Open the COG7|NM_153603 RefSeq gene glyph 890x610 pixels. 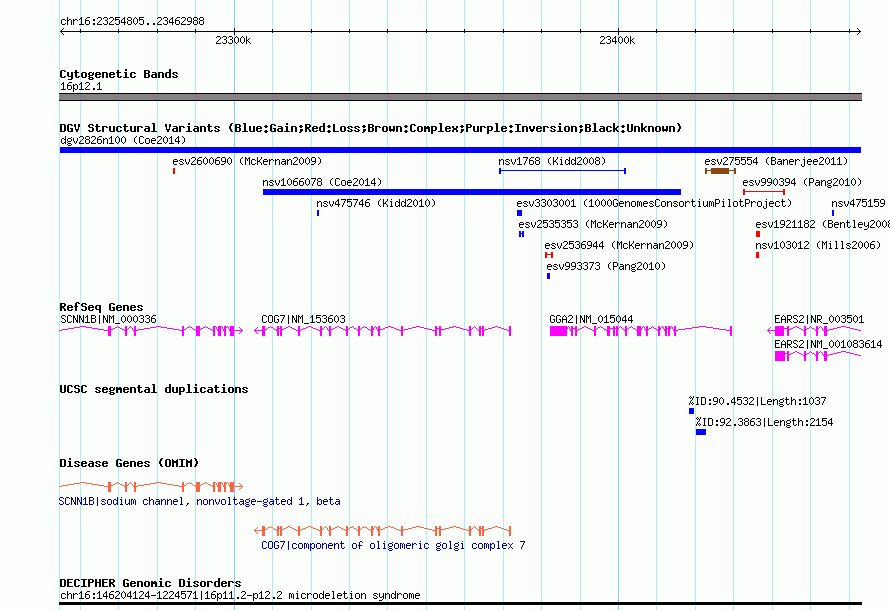point(383,330)
